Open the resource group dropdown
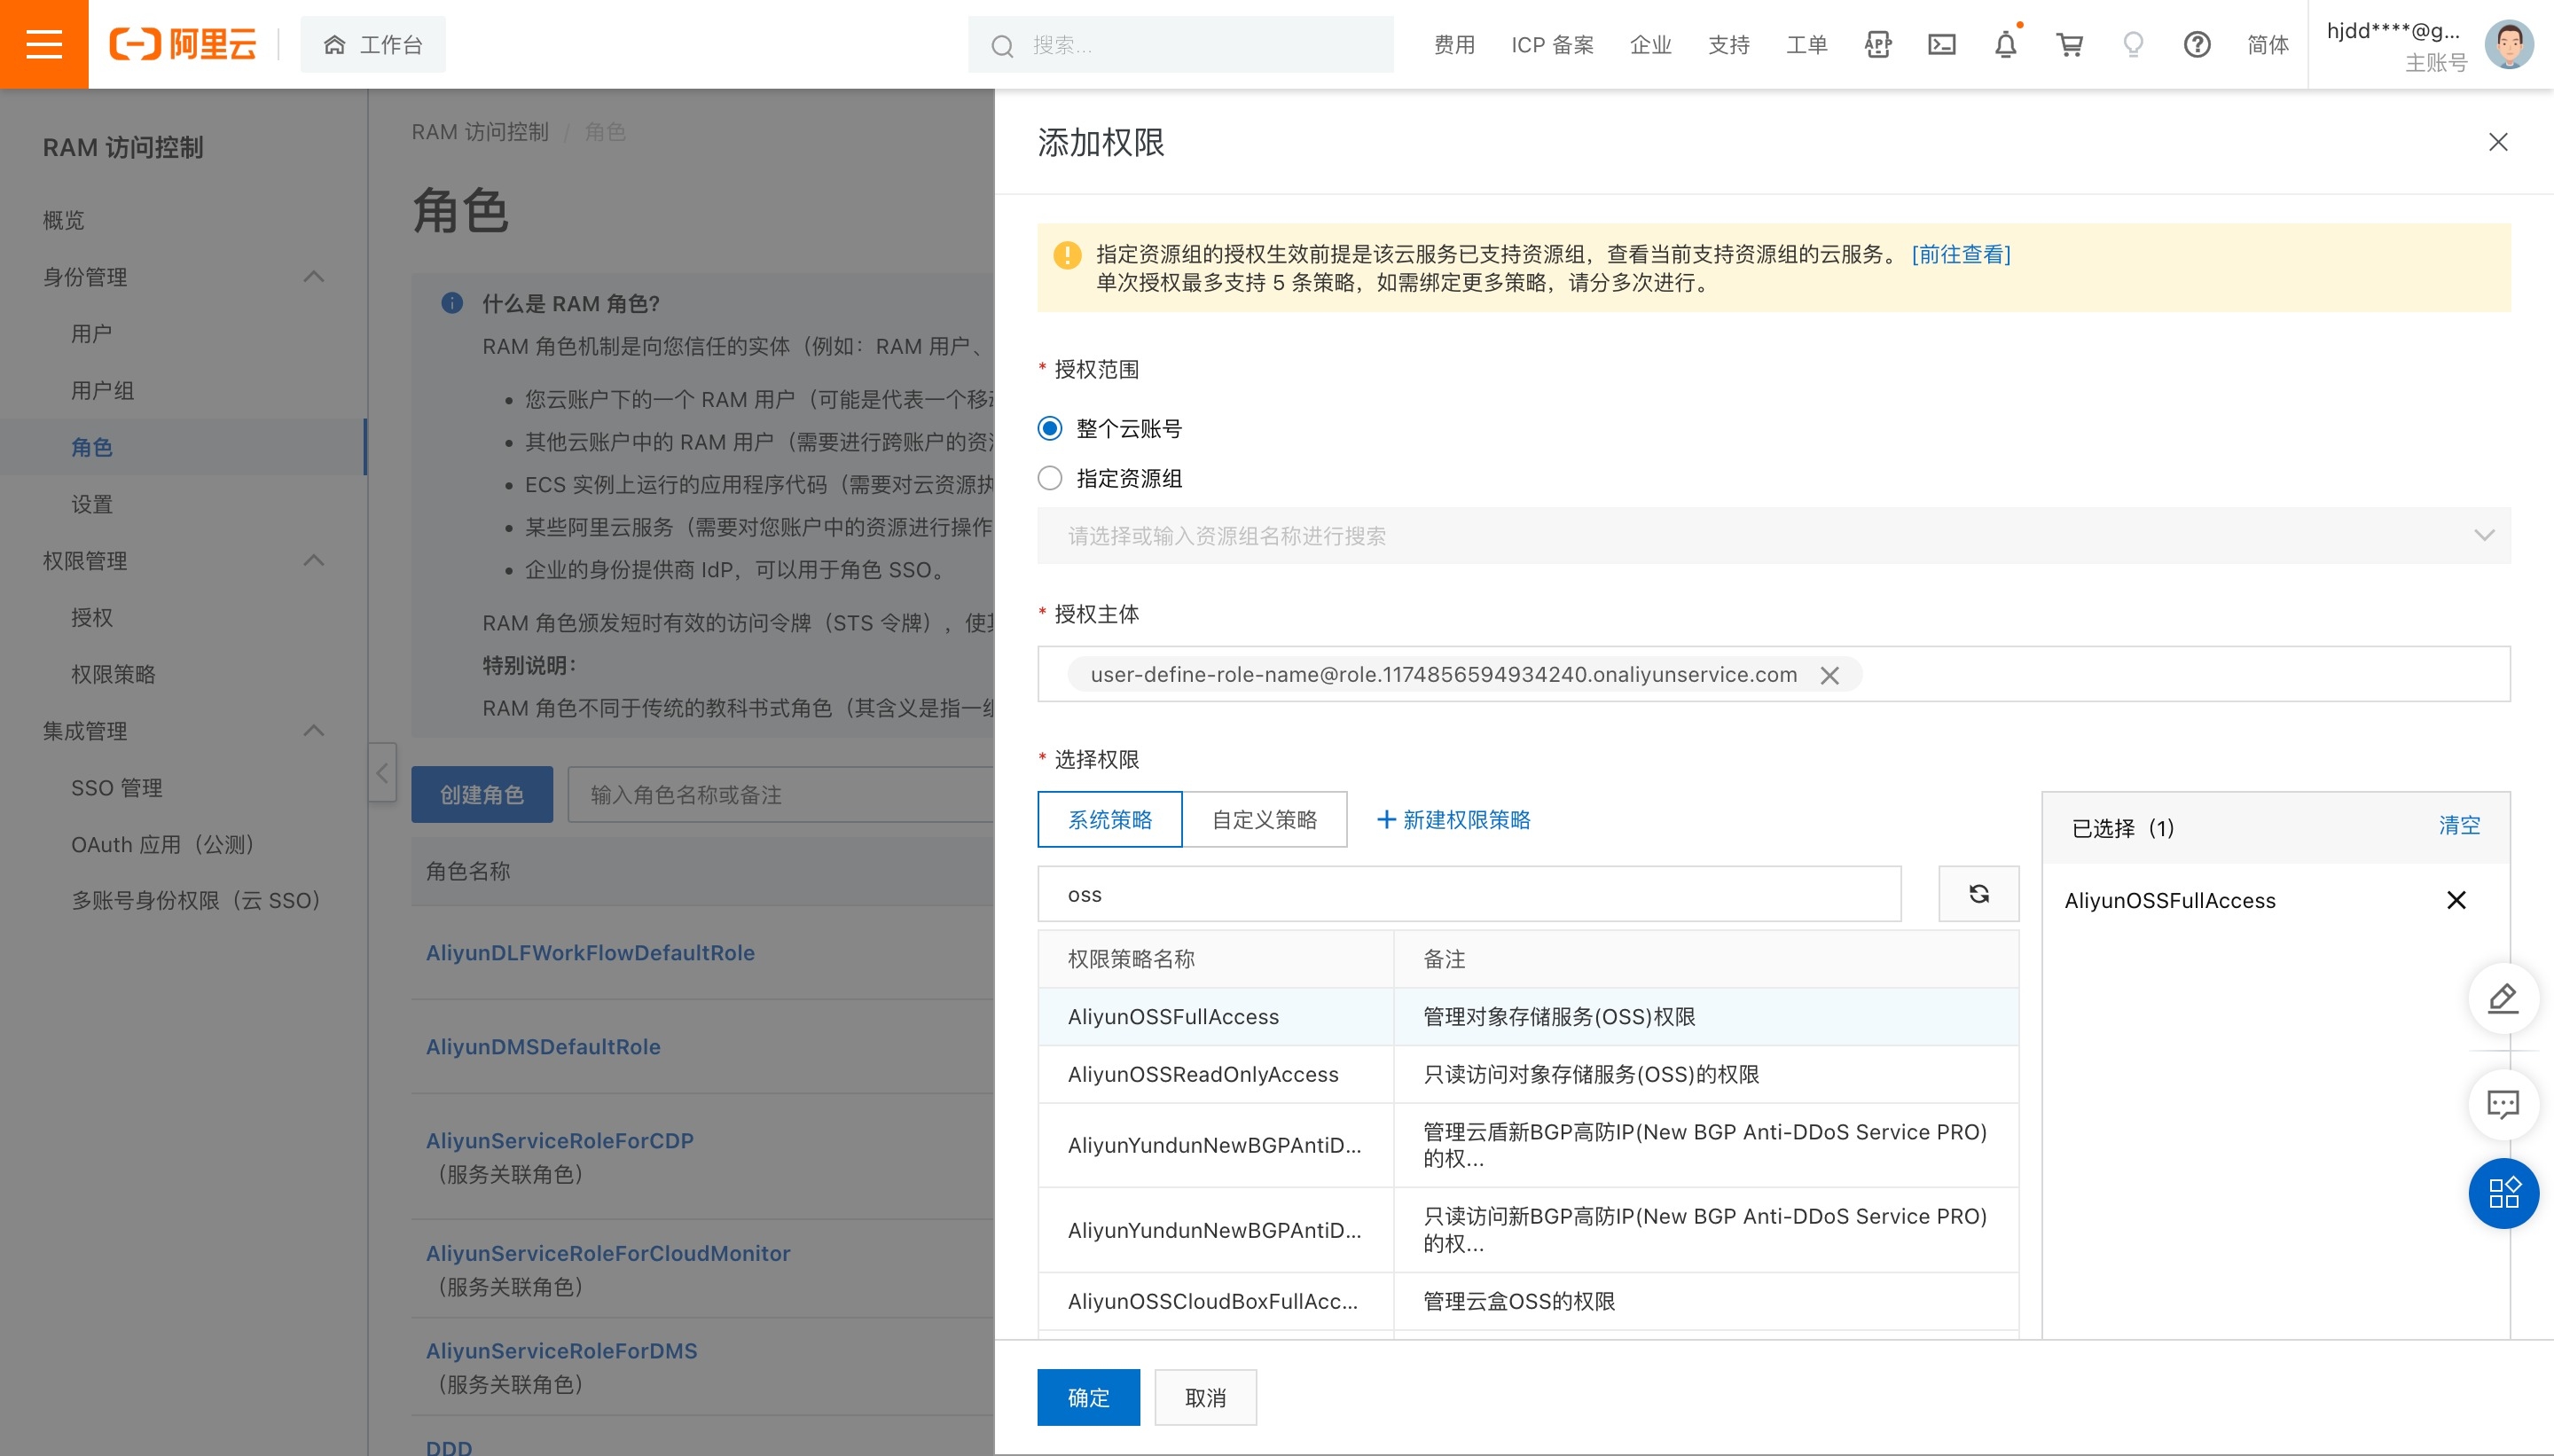This screenshot has height=1456, width=2554. (1773, 536)
